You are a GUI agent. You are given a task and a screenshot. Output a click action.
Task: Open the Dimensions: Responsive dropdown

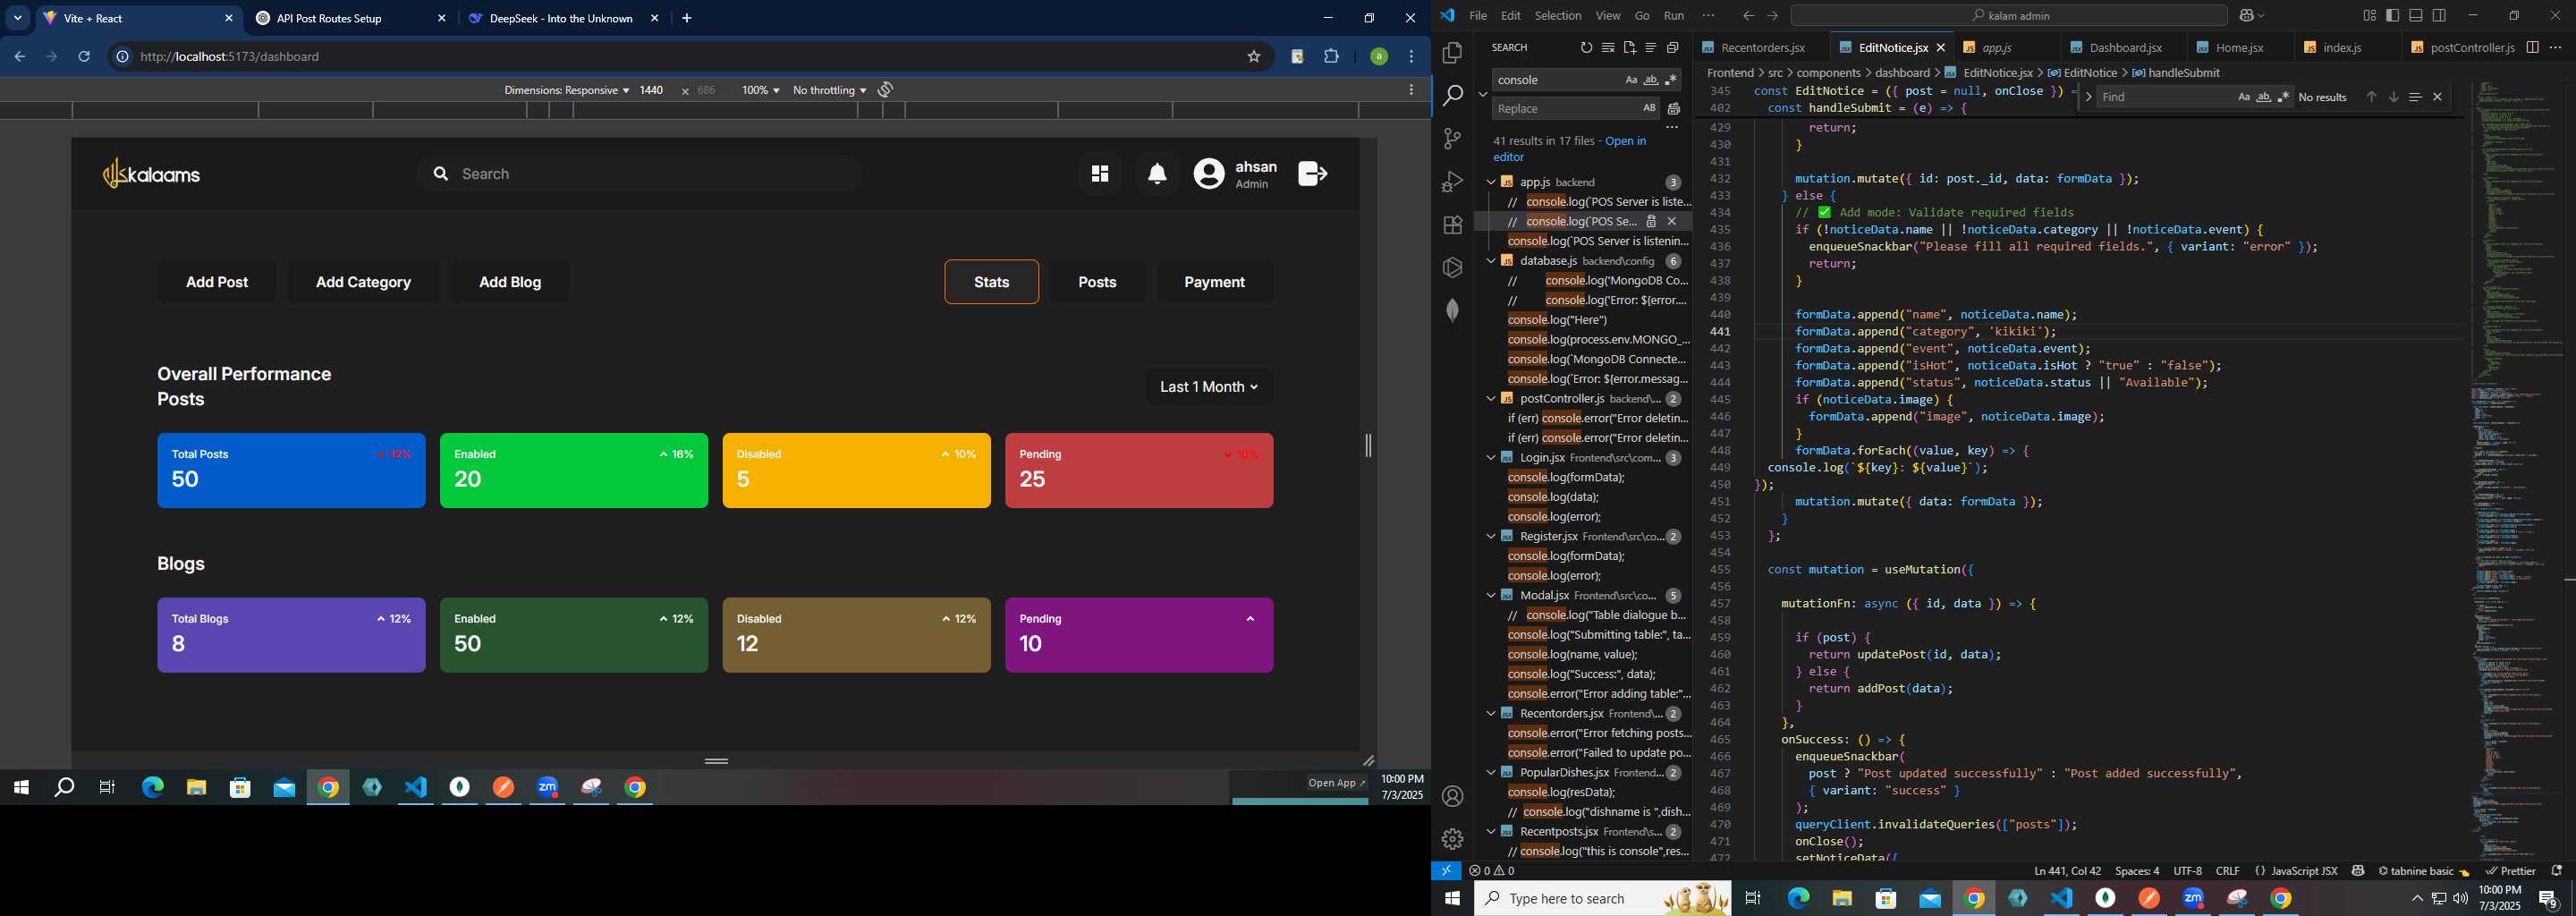tap(566, 90)
